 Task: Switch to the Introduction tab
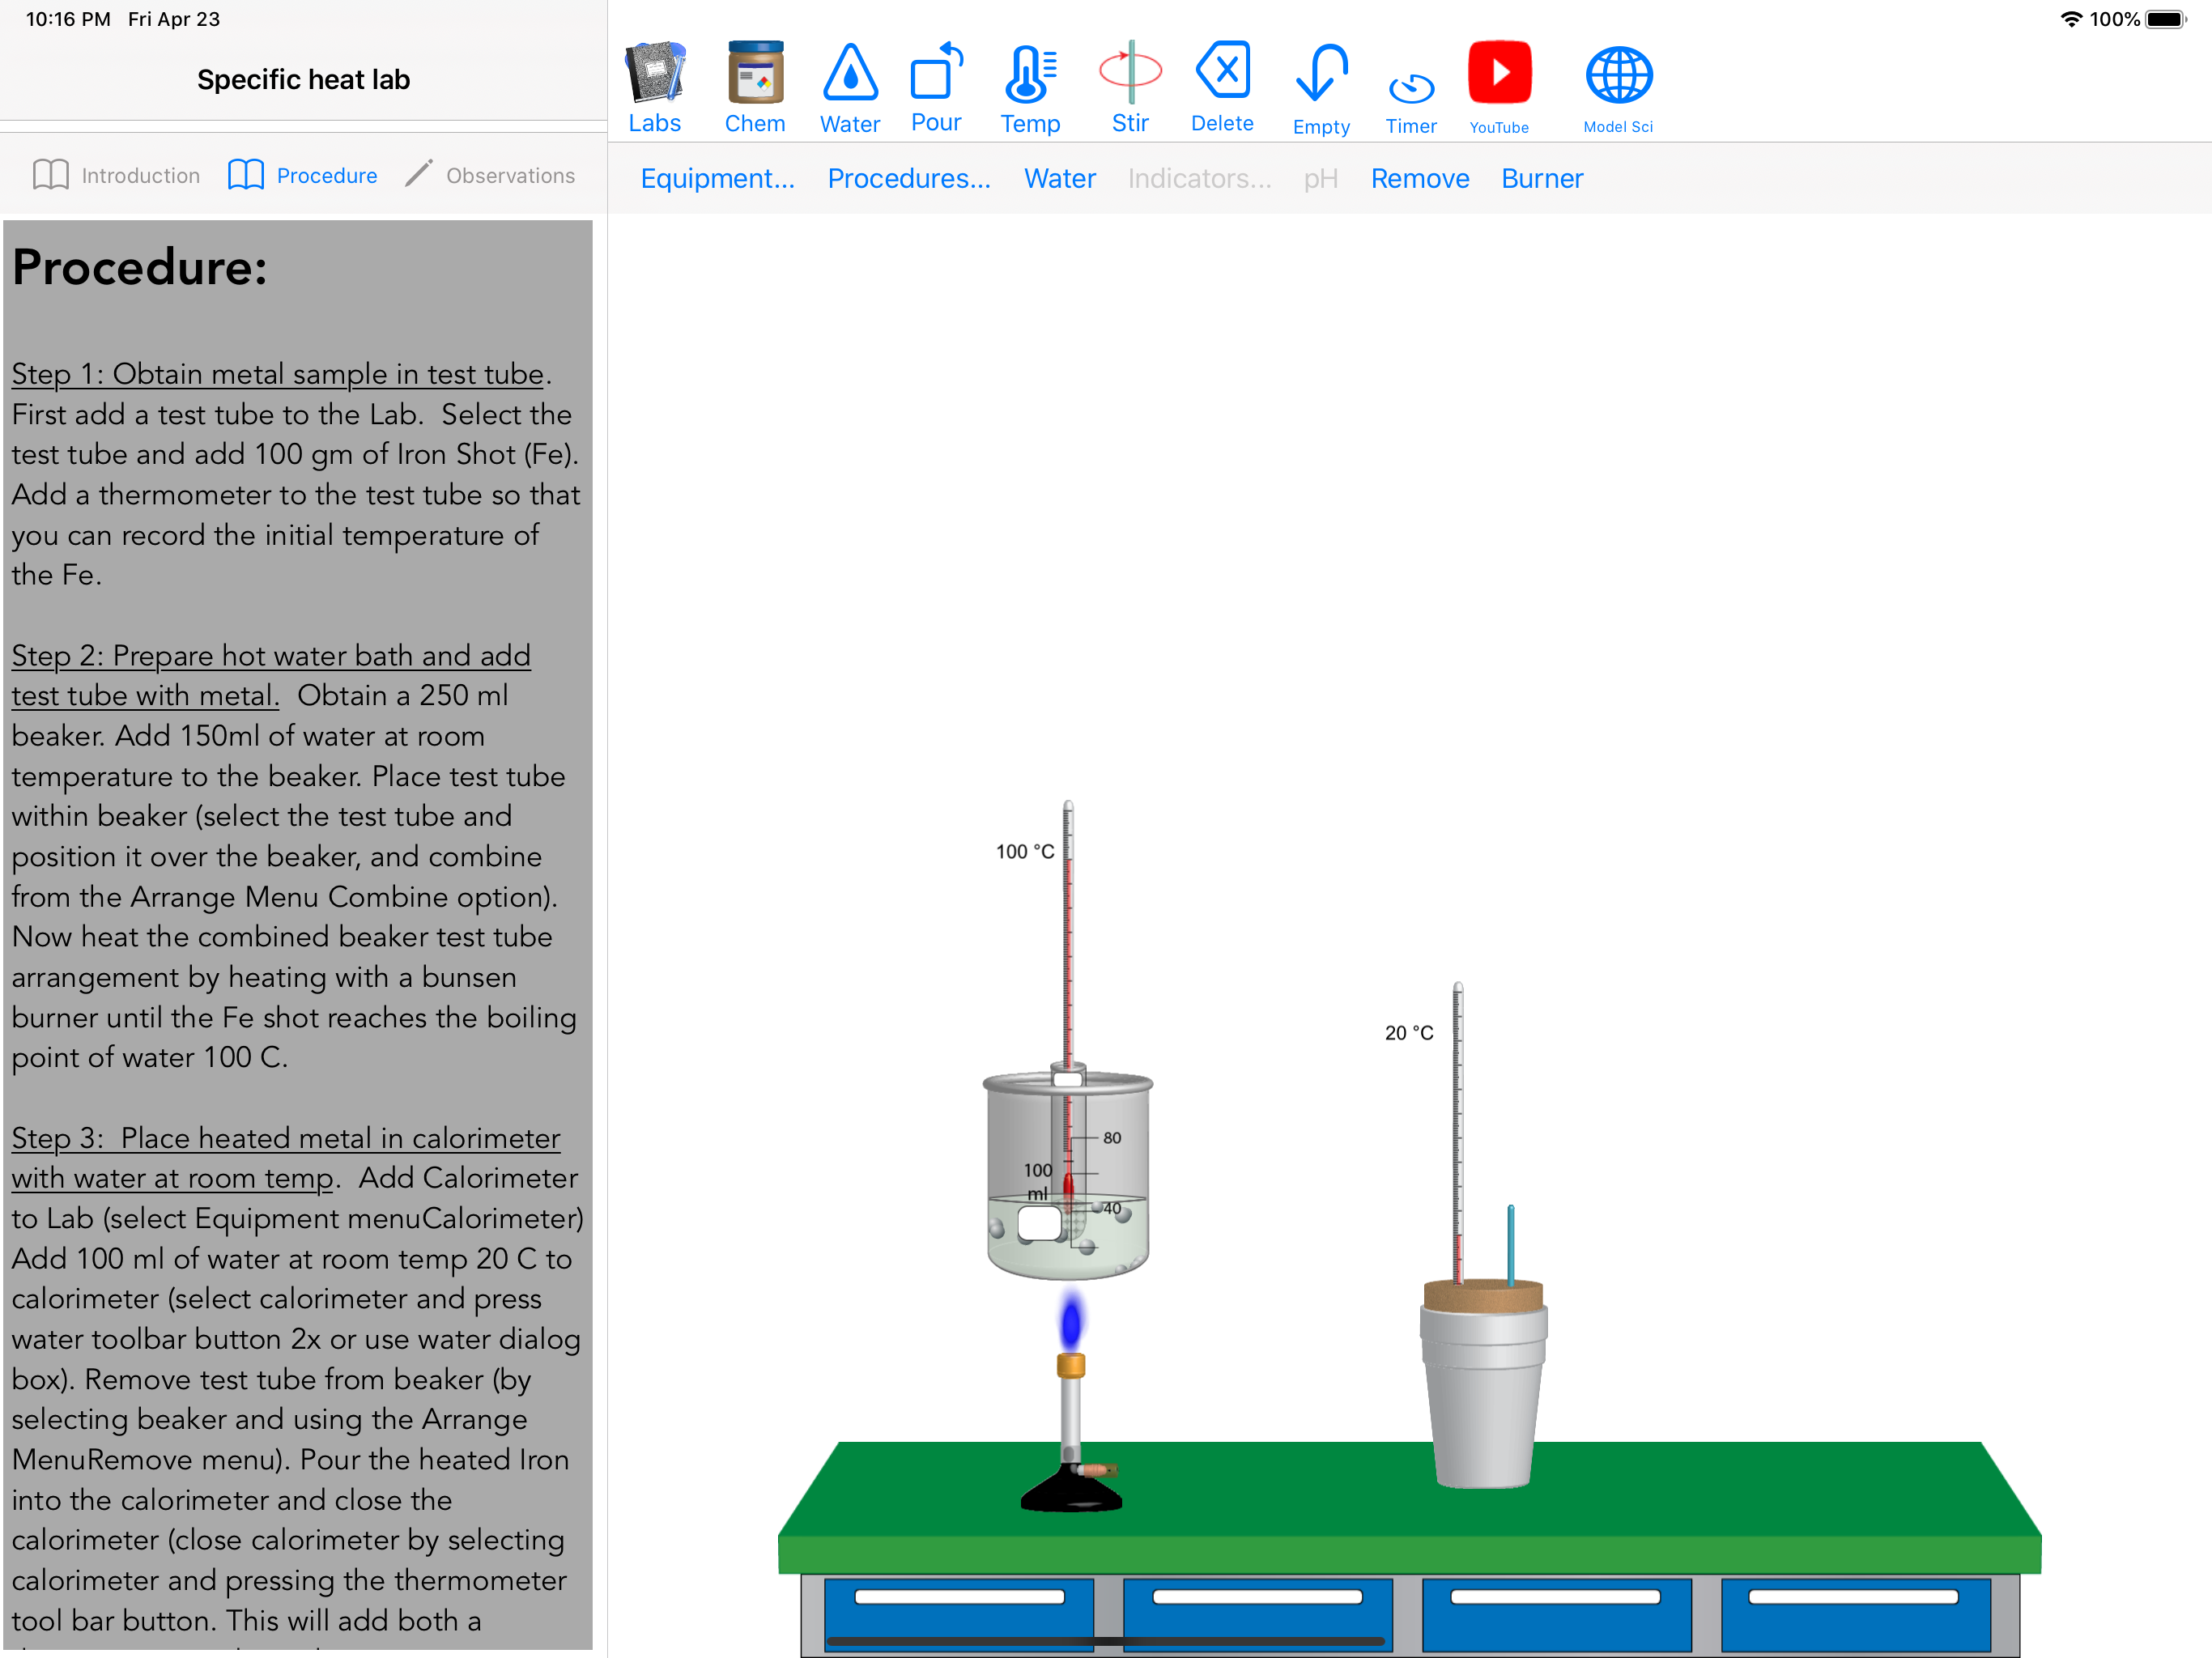click(x=116, y=175)
